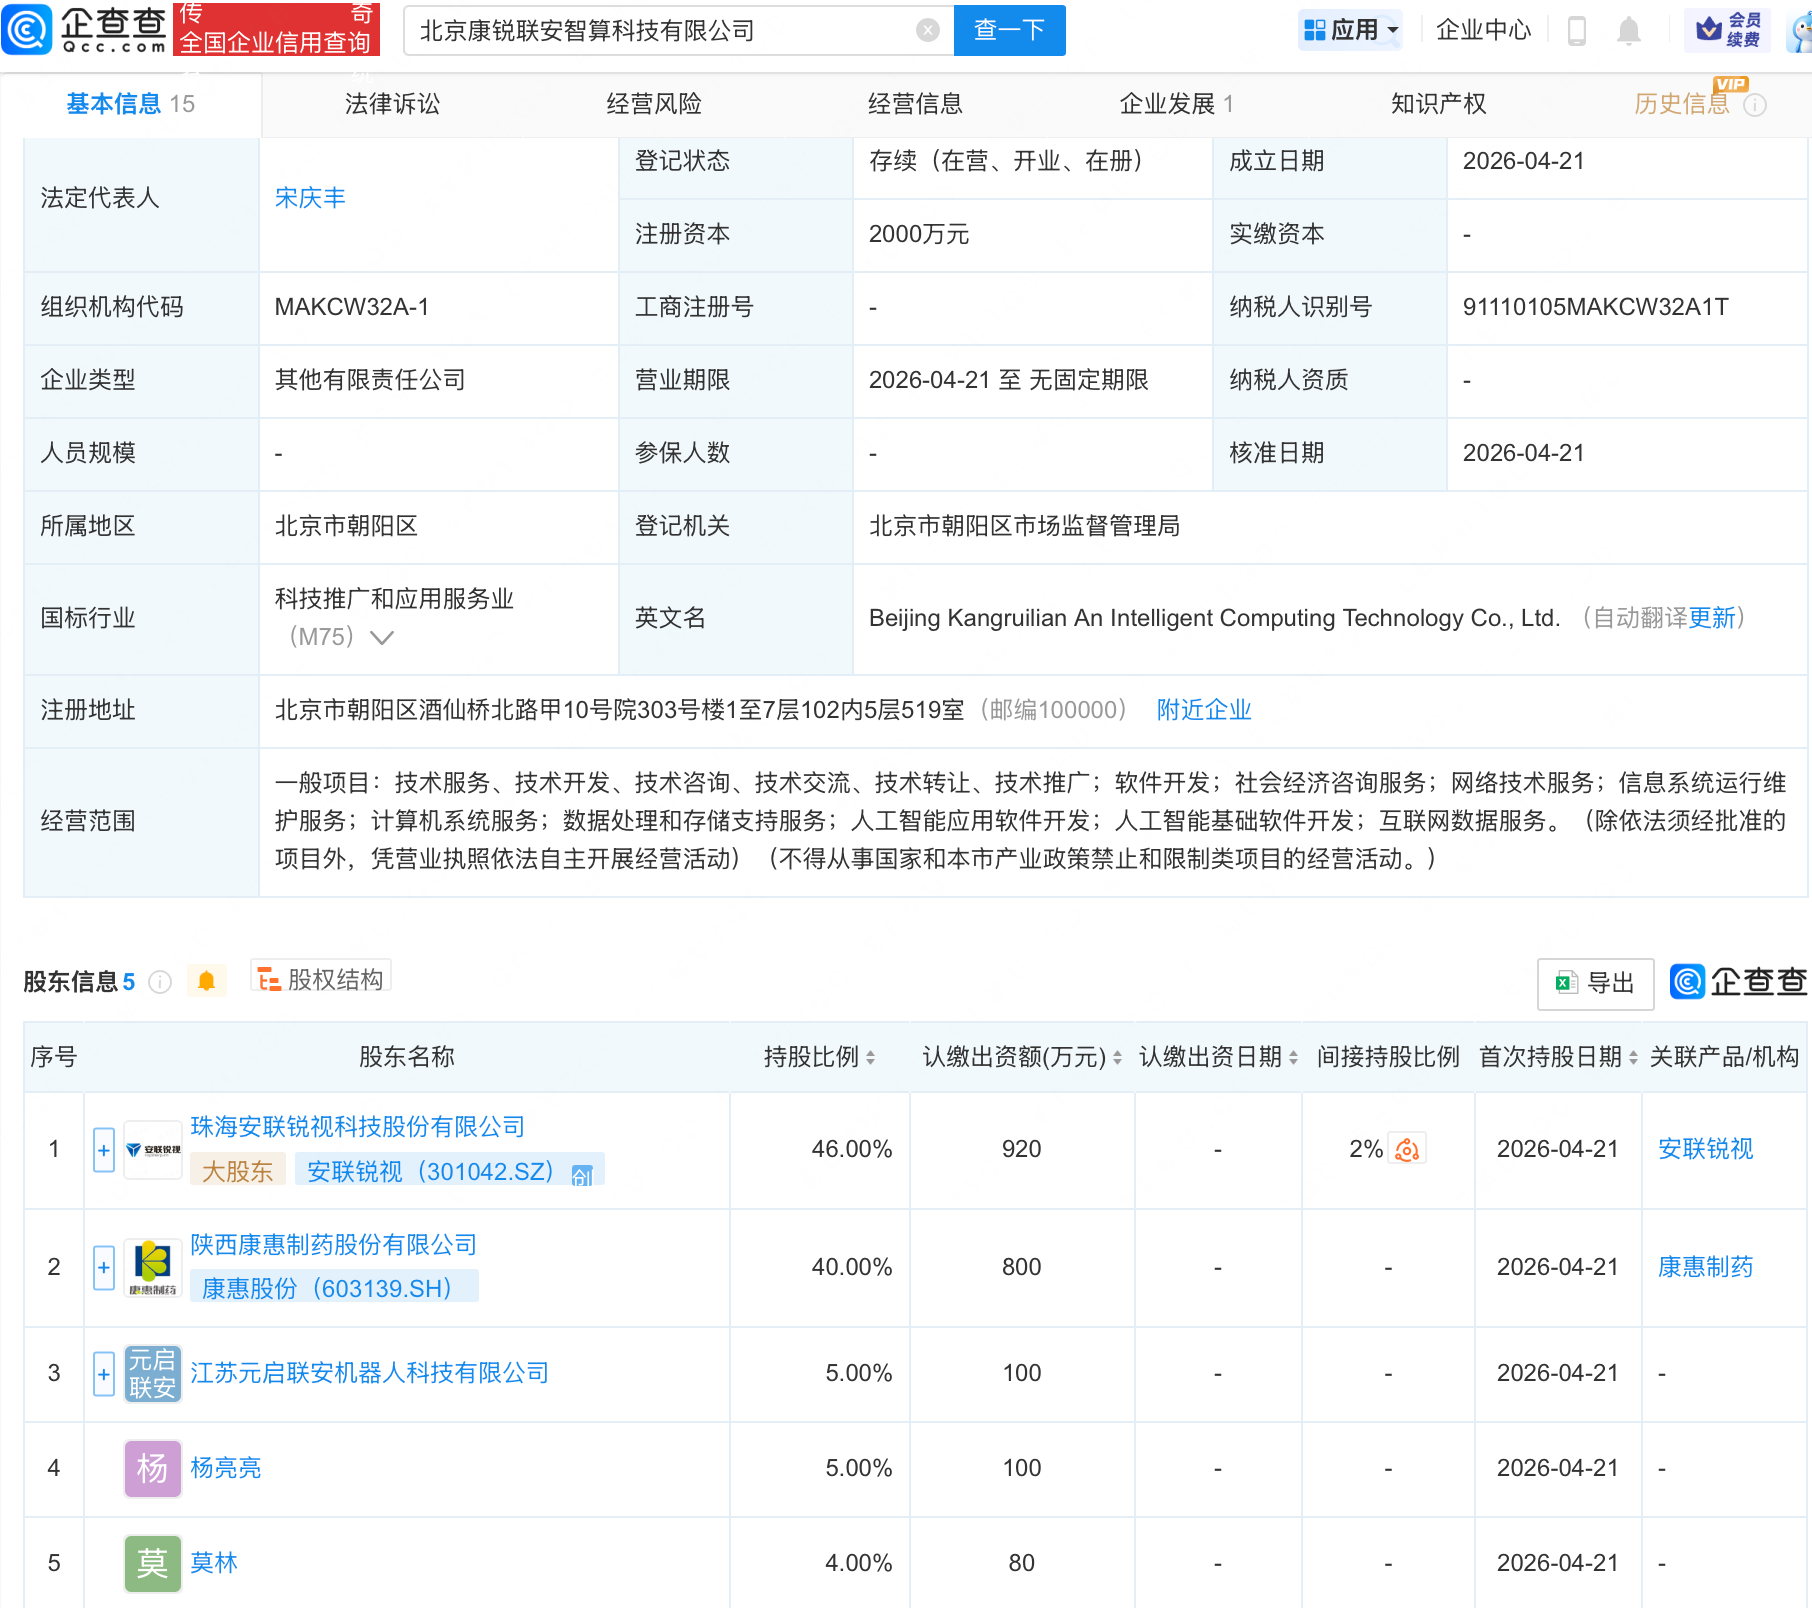Screen dimensions: 1812x1608
Task: Open the 知识产权 tab
Action: [1437, 103]
